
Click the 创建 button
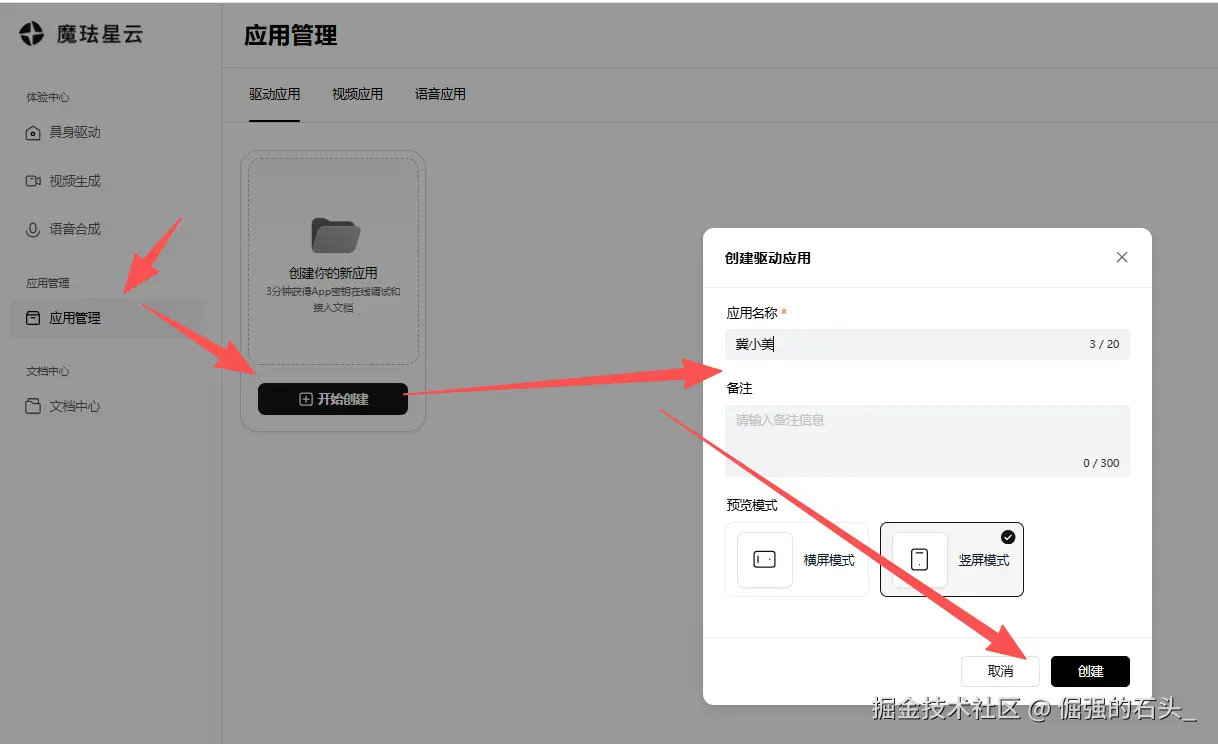(x=1090, y=671)
